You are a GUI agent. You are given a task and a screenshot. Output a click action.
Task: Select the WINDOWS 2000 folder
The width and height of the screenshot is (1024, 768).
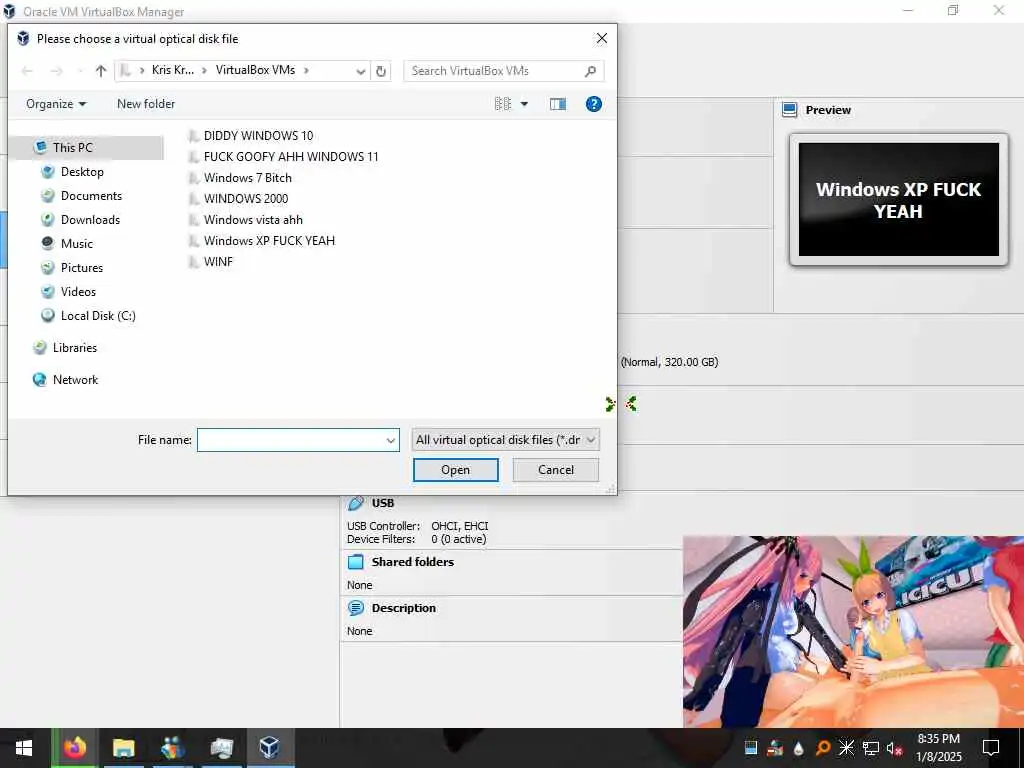coord(238,199)
